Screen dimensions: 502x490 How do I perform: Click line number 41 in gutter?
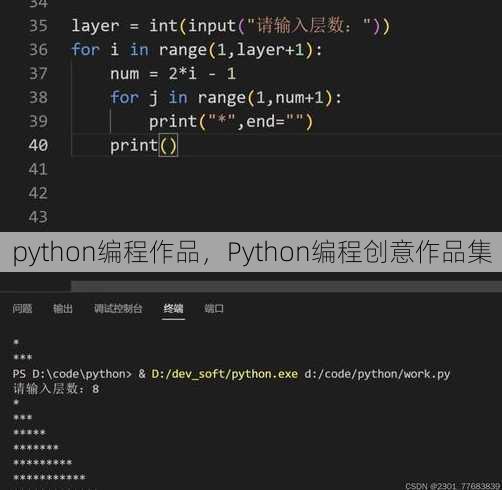(x=38, y=169)
